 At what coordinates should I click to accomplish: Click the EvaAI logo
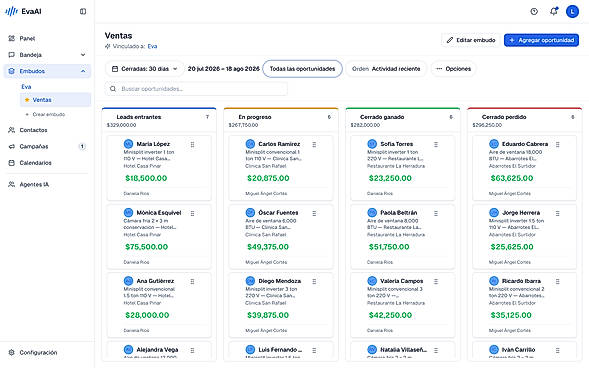tap(23, 11)
